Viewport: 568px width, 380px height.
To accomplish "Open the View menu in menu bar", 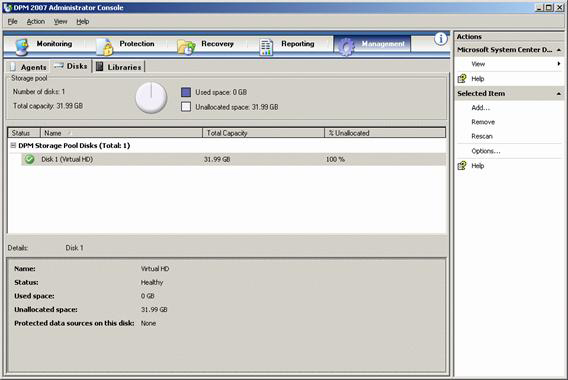I will (60, 22).
